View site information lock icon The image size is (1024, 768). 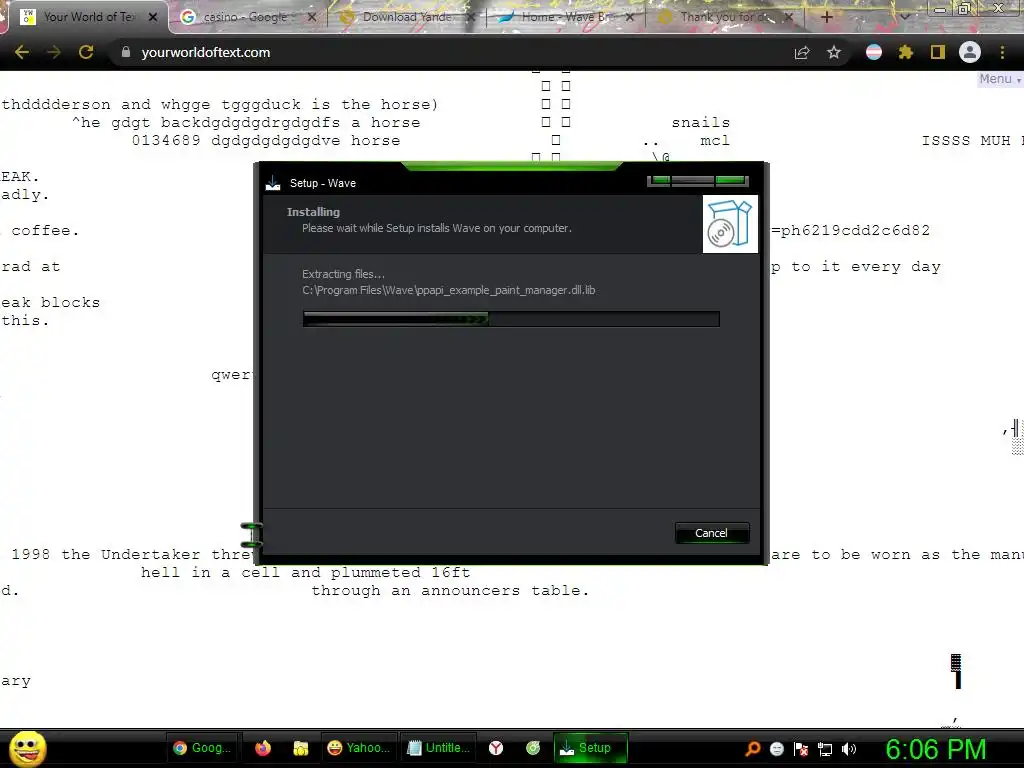point(126,52)
